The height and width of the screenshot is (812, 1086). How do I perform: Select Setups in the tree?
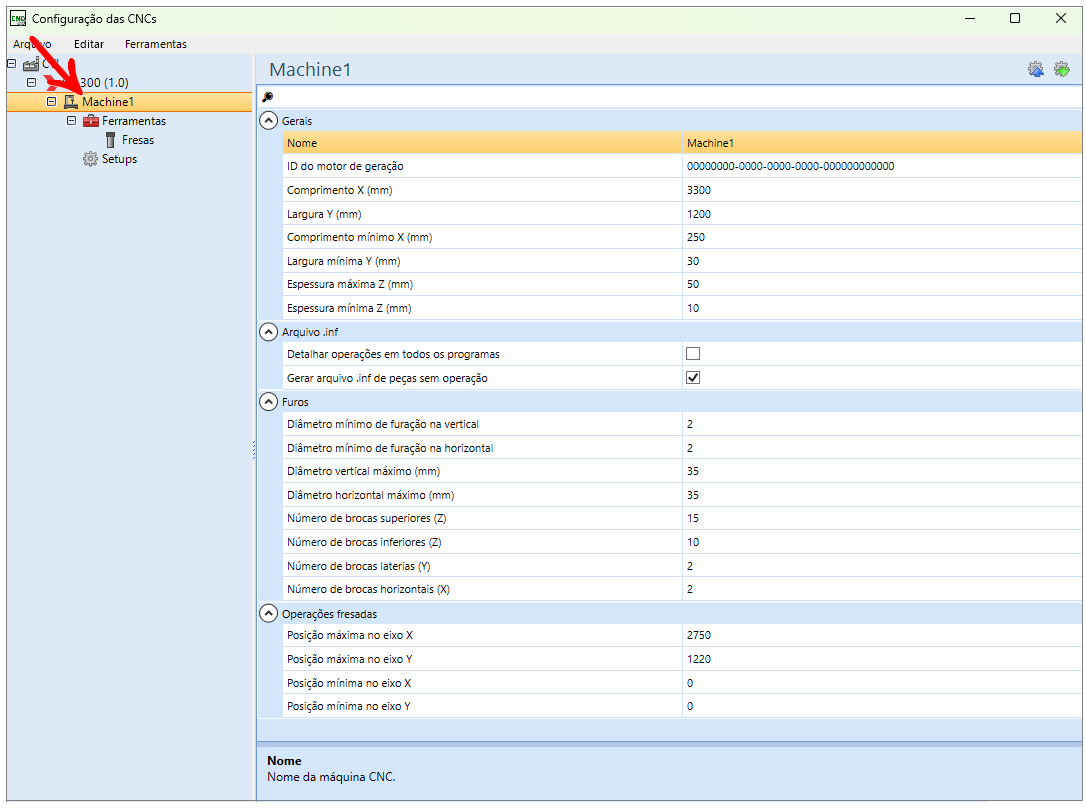coord(119,159)
